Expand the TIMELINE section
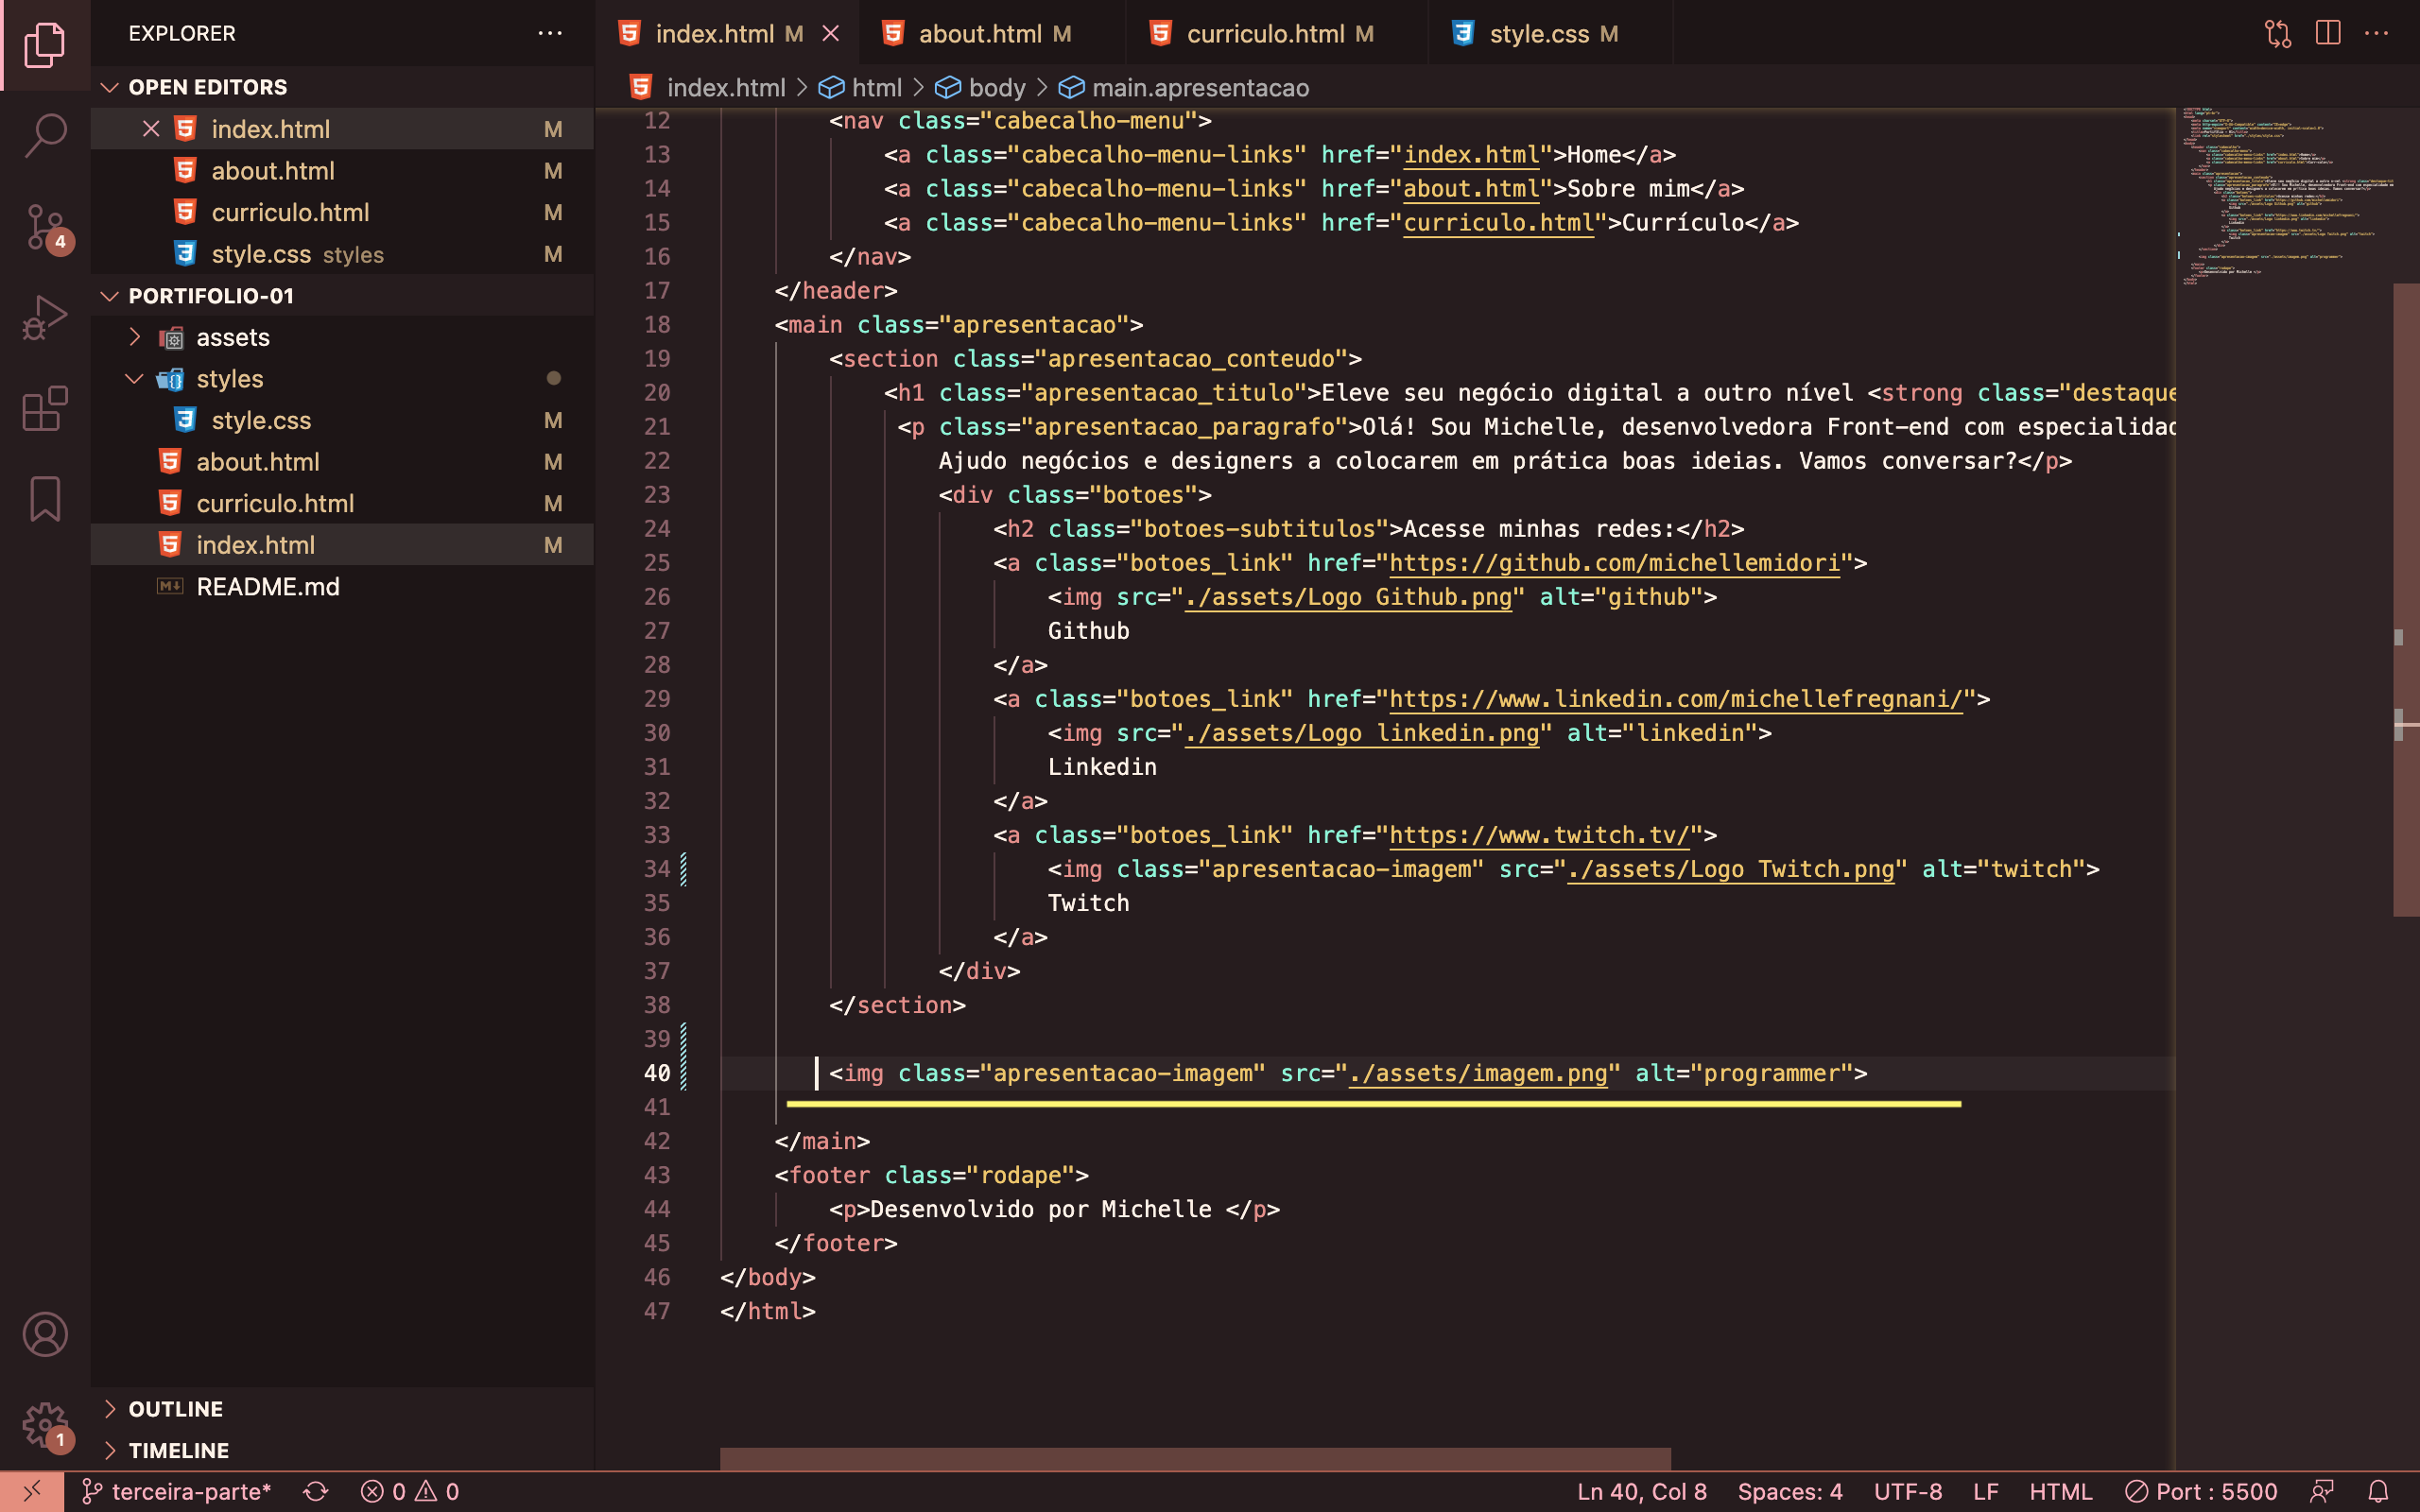Viewport: 2420px width, 1512px height. point(342,1450)
